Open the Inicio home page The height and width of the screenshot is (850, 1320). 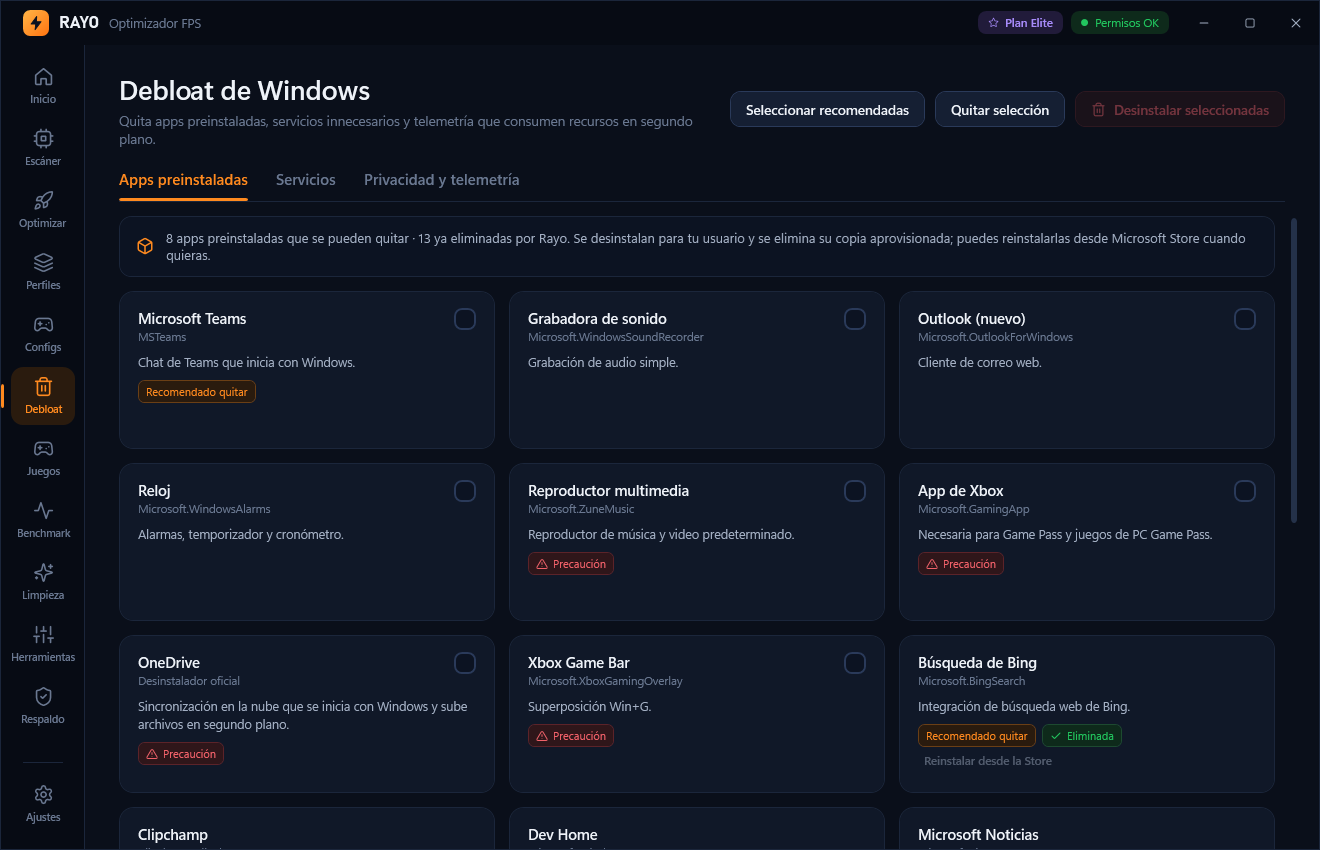click(x=43, y=86)
